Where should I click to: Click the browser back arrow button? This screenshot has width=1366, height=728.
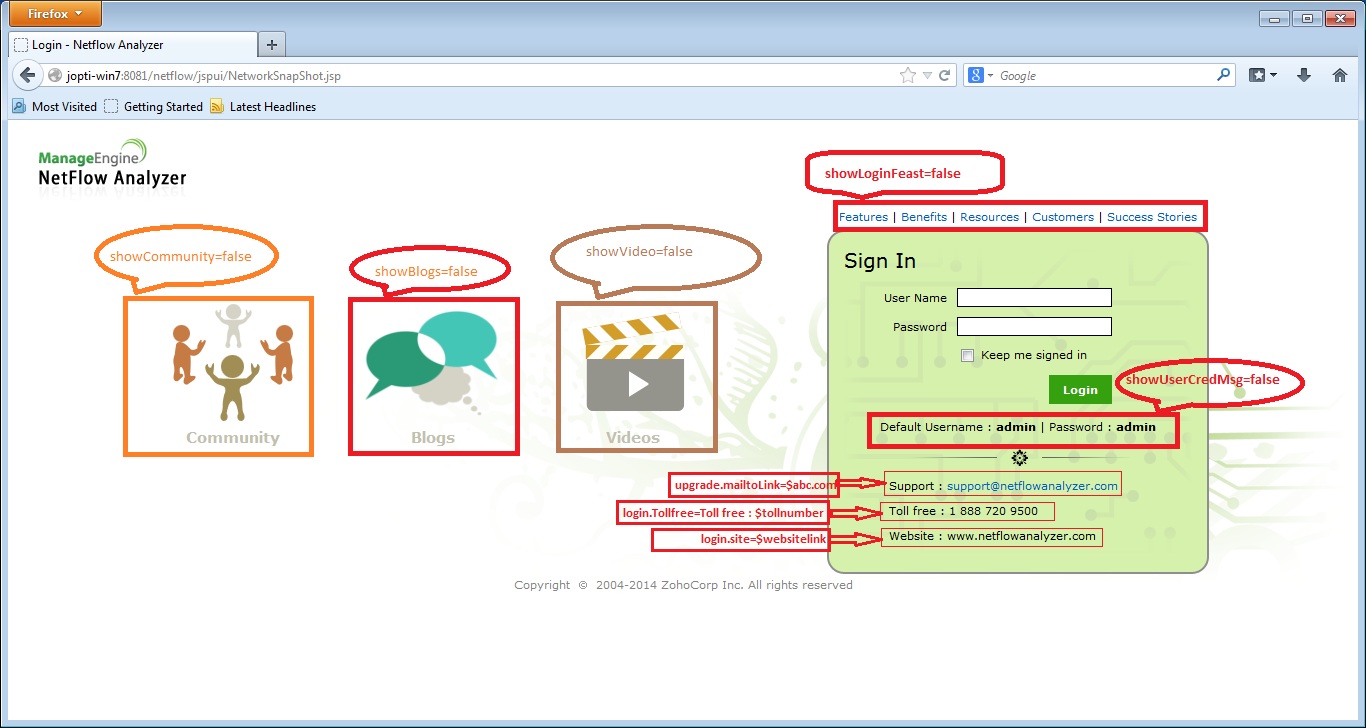[28, 76]
